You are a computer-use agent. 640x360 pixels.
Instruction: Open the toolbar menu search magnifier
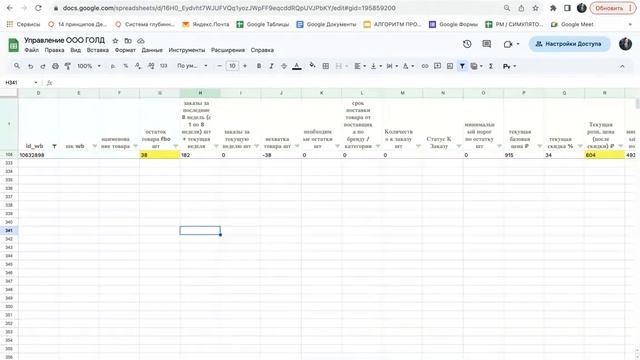pos(17,66)
